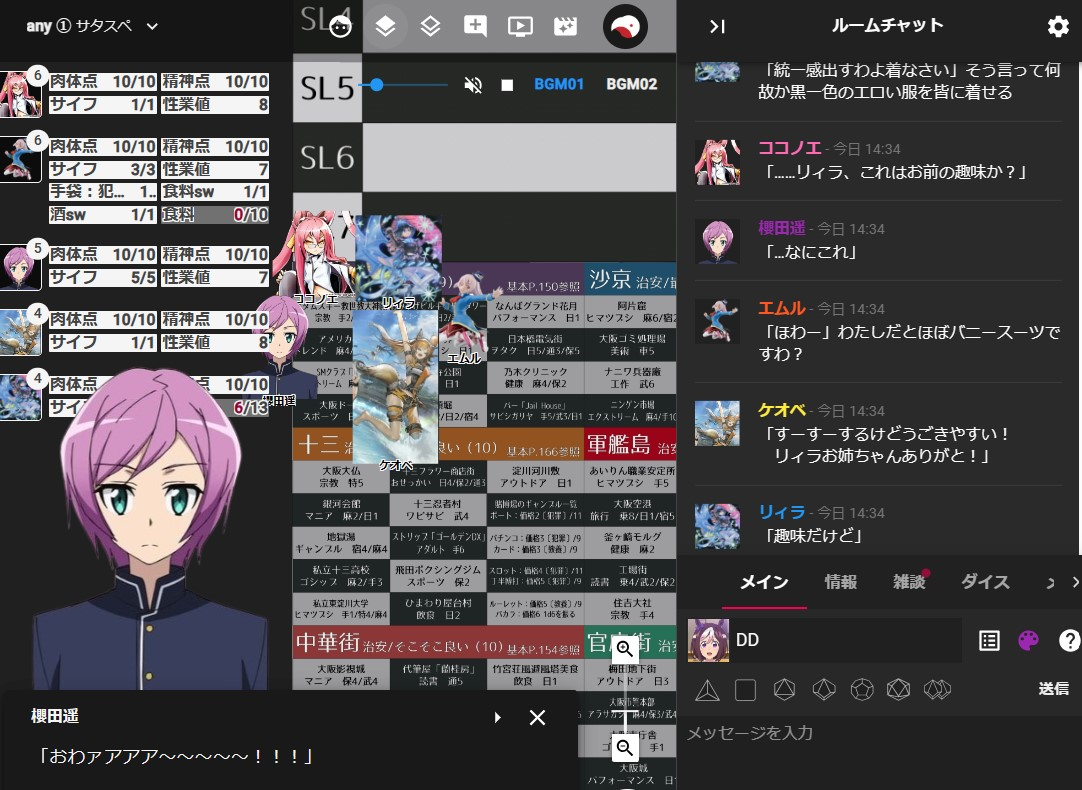Click the 送信 send button
Screen dimensions: 1082x790
(1053, 689)
